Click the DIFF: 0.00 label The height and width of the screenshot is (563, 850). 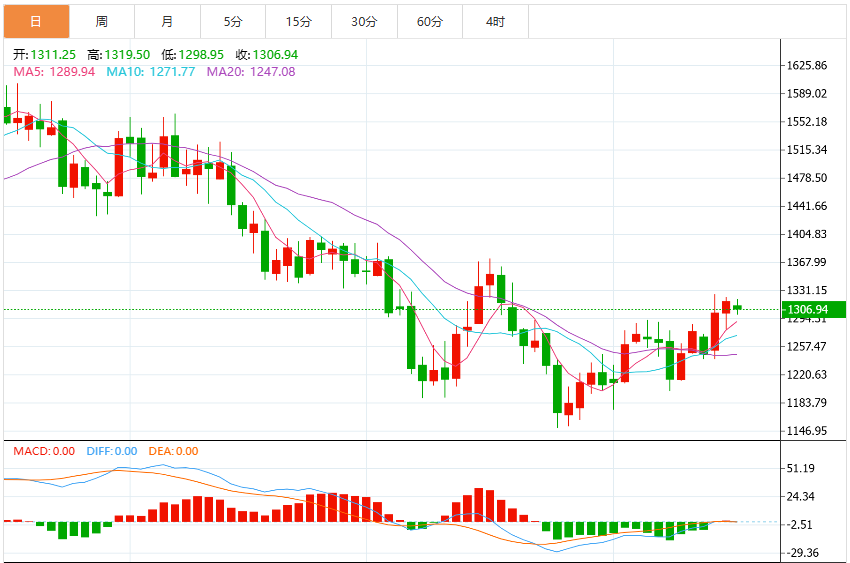point(112,451)
